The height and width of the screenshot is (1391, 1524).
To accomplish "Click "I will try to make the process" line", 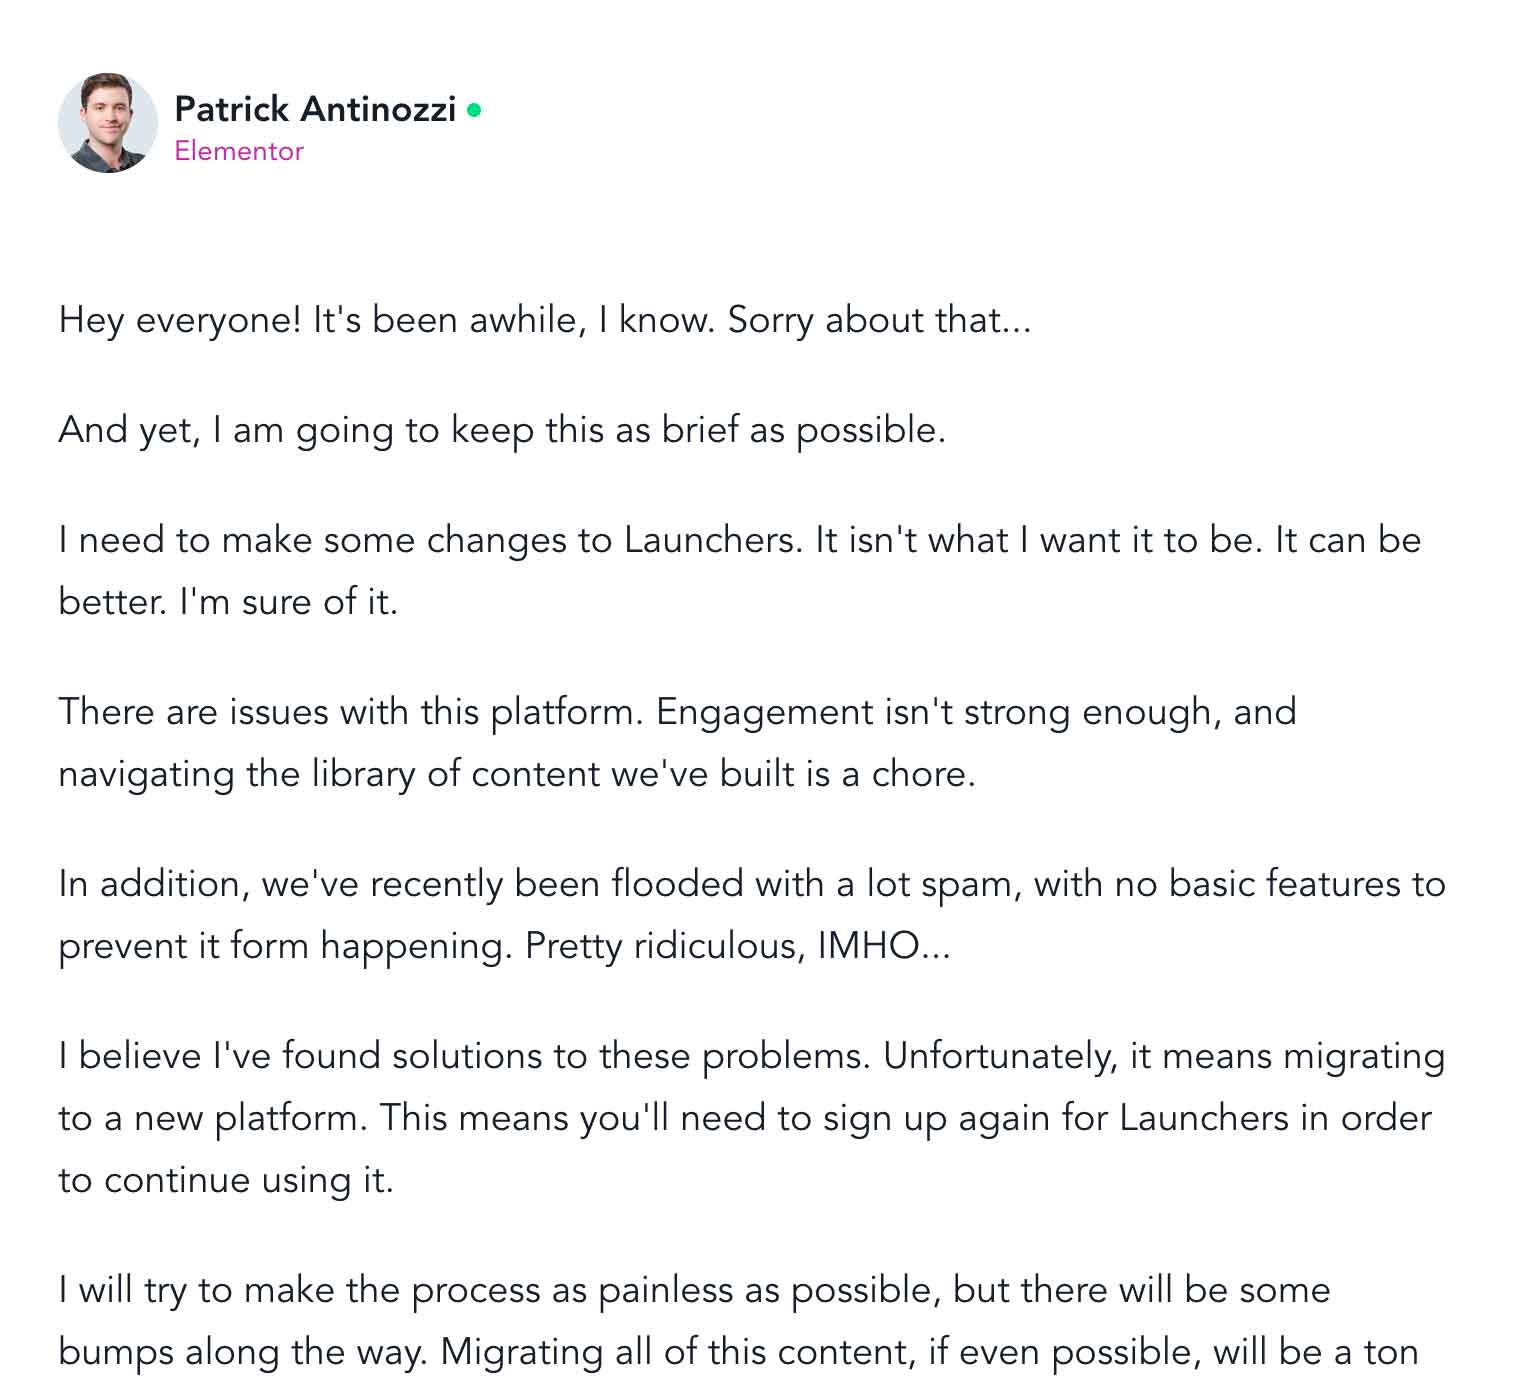I will 694,1291.
